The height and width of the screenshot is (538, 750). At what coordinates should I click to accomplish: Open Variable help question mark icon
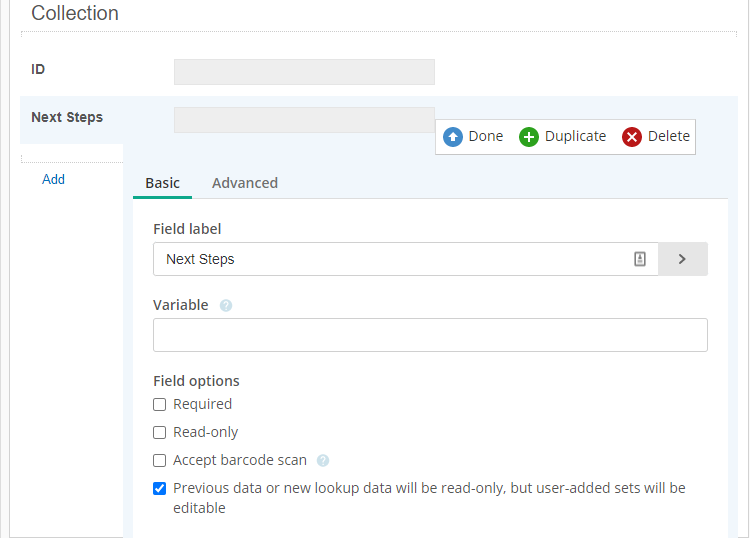(x=226, y=306)
